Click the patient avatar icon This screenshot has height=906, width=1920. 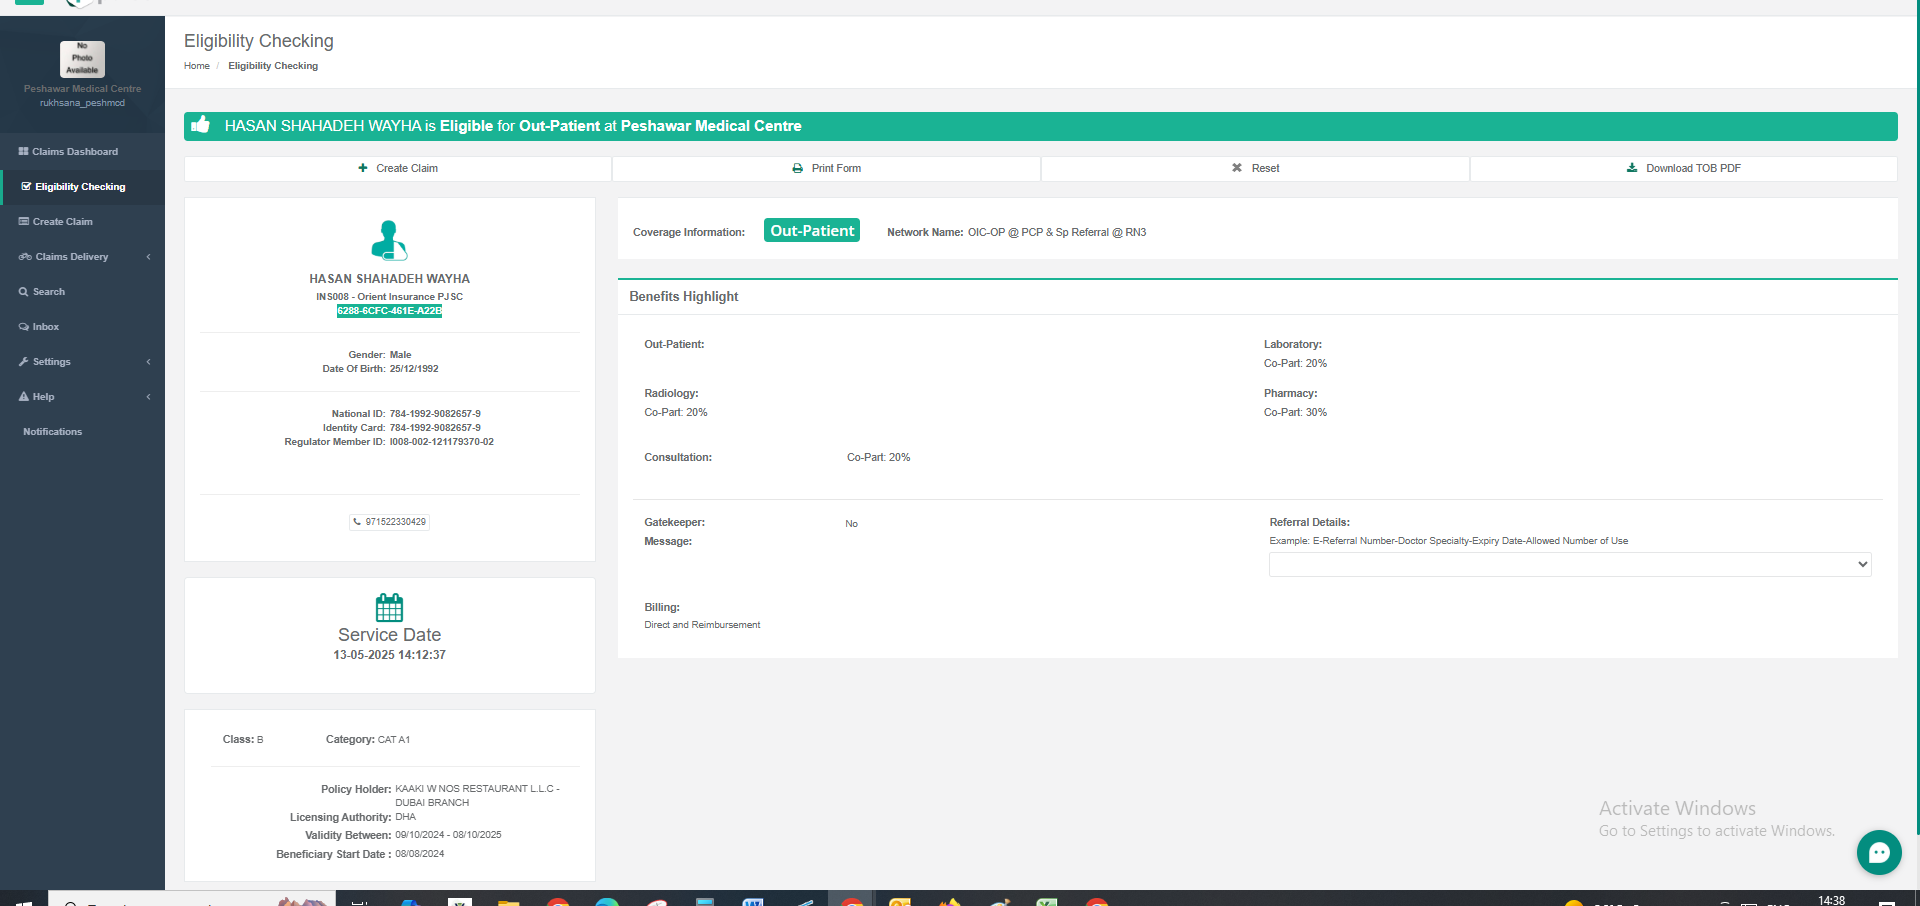(389, 241)
